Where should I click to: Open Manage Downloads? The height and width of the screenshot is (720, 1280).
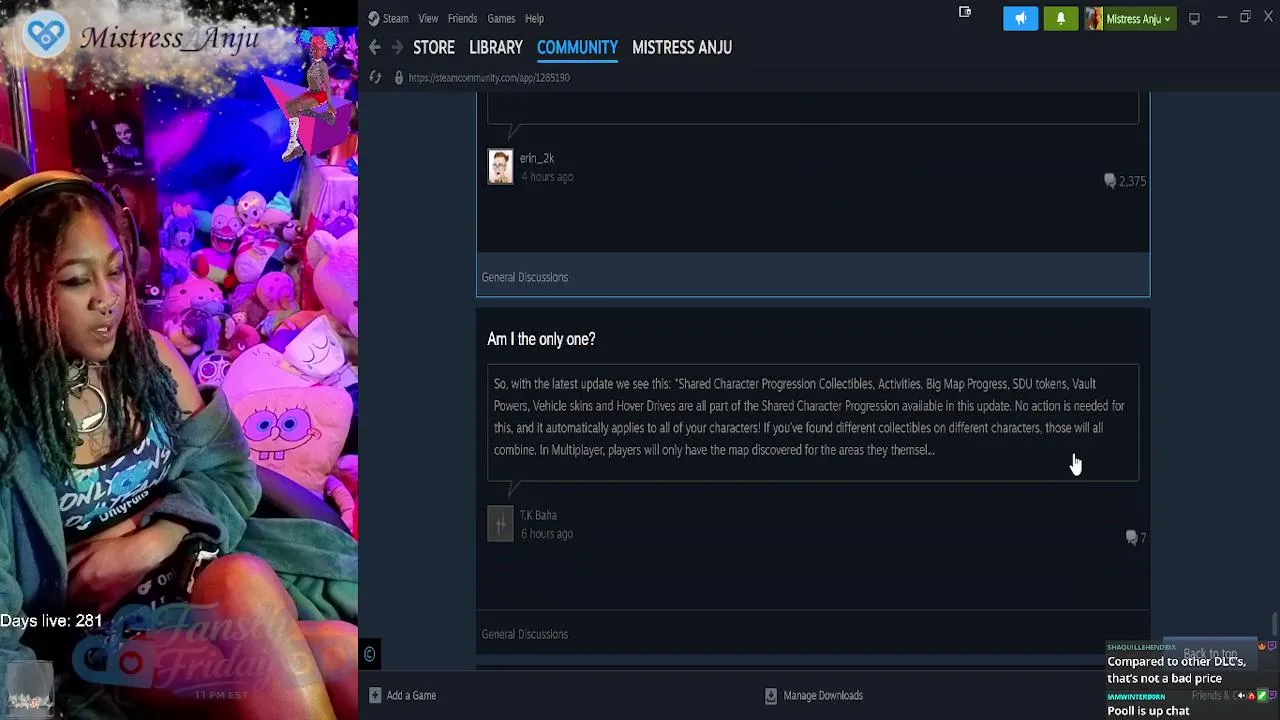coord(823,695)
